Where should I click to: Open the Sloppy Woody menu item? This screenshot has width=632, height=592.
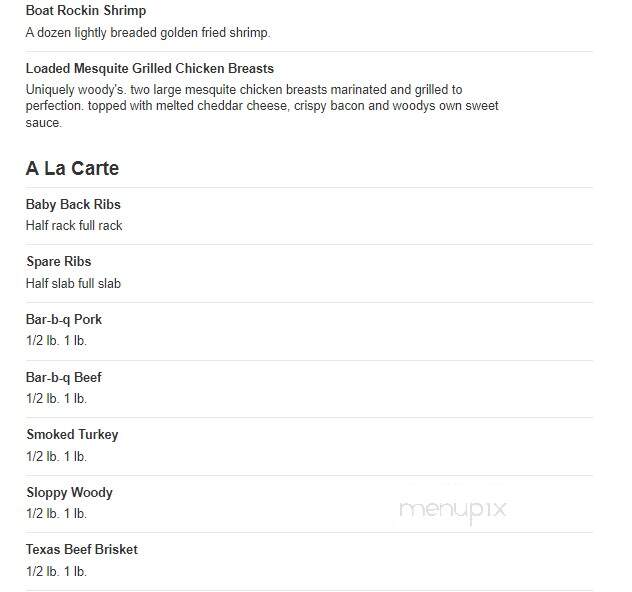[70, 492]
